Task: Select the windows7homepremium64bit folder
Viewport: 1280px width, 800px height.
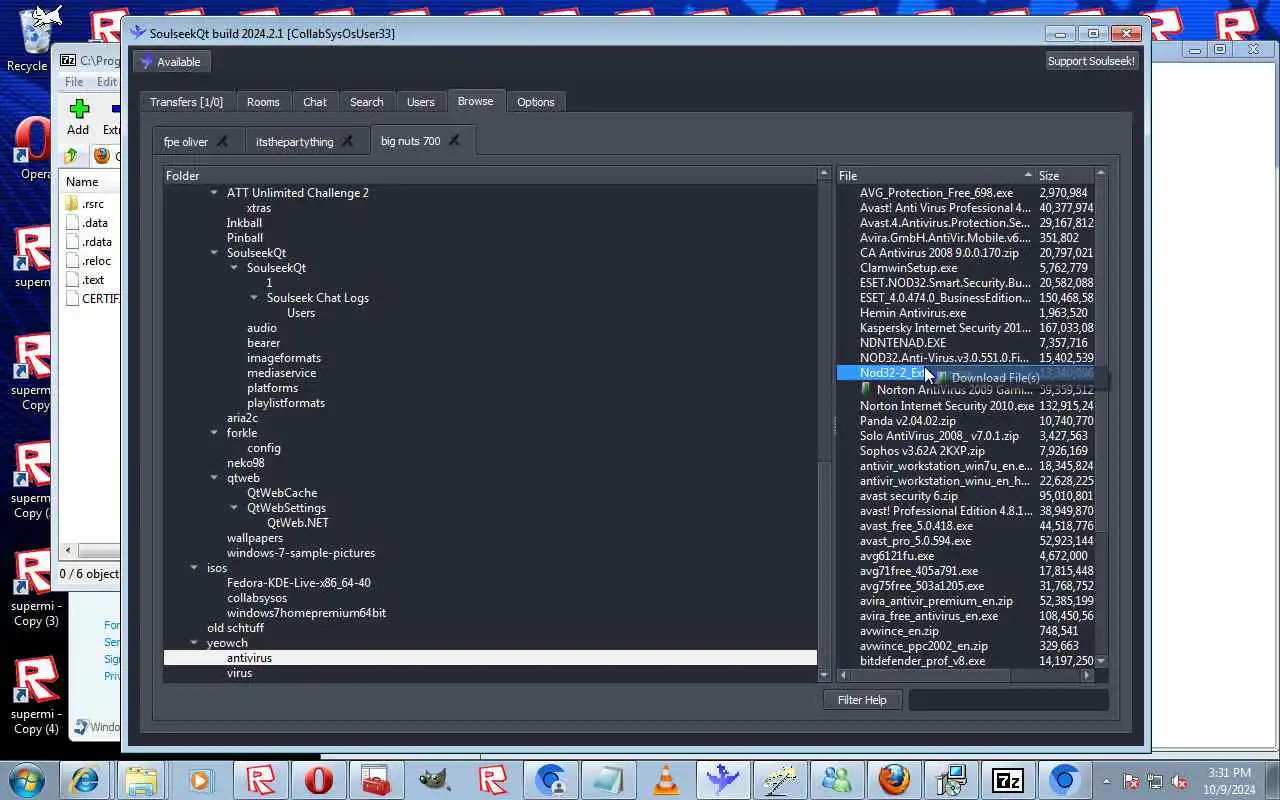Action: click(306, 613)
